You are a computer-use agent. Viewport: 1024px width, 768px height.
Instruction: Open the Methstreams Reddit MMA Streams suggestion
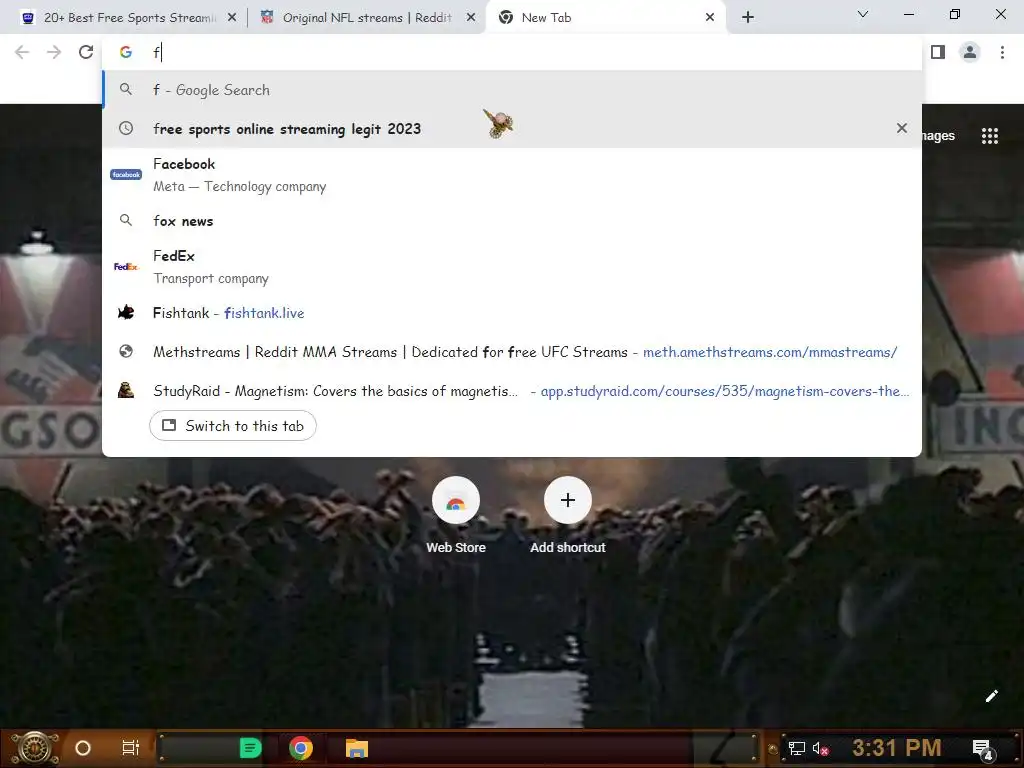point(512,352)
